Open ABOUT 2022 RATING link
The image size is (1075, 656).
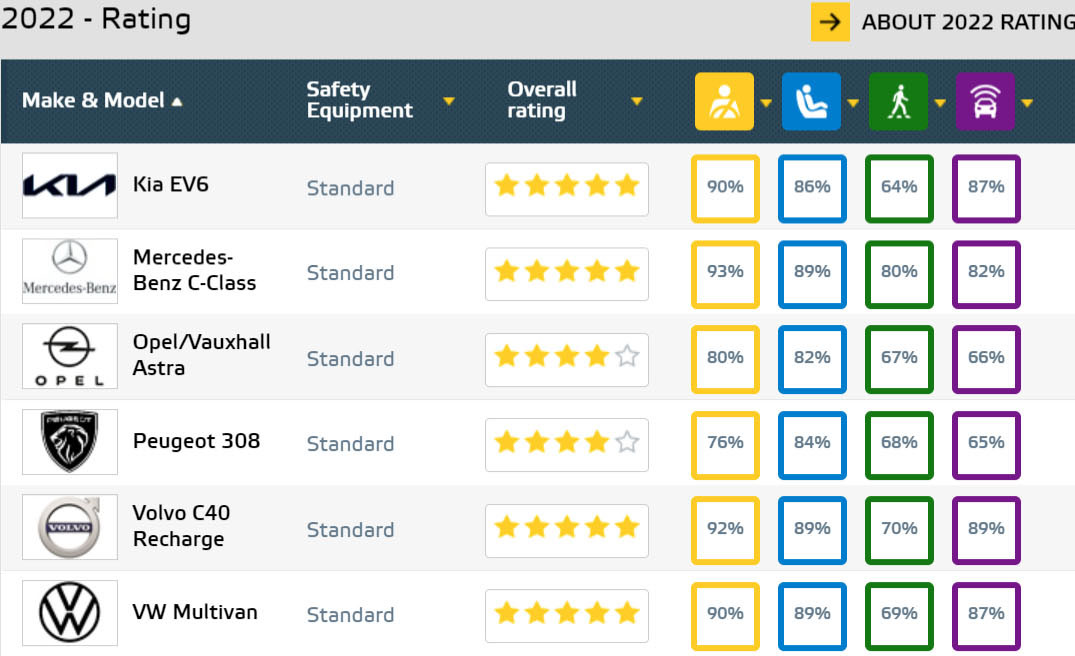coord(966,22)
